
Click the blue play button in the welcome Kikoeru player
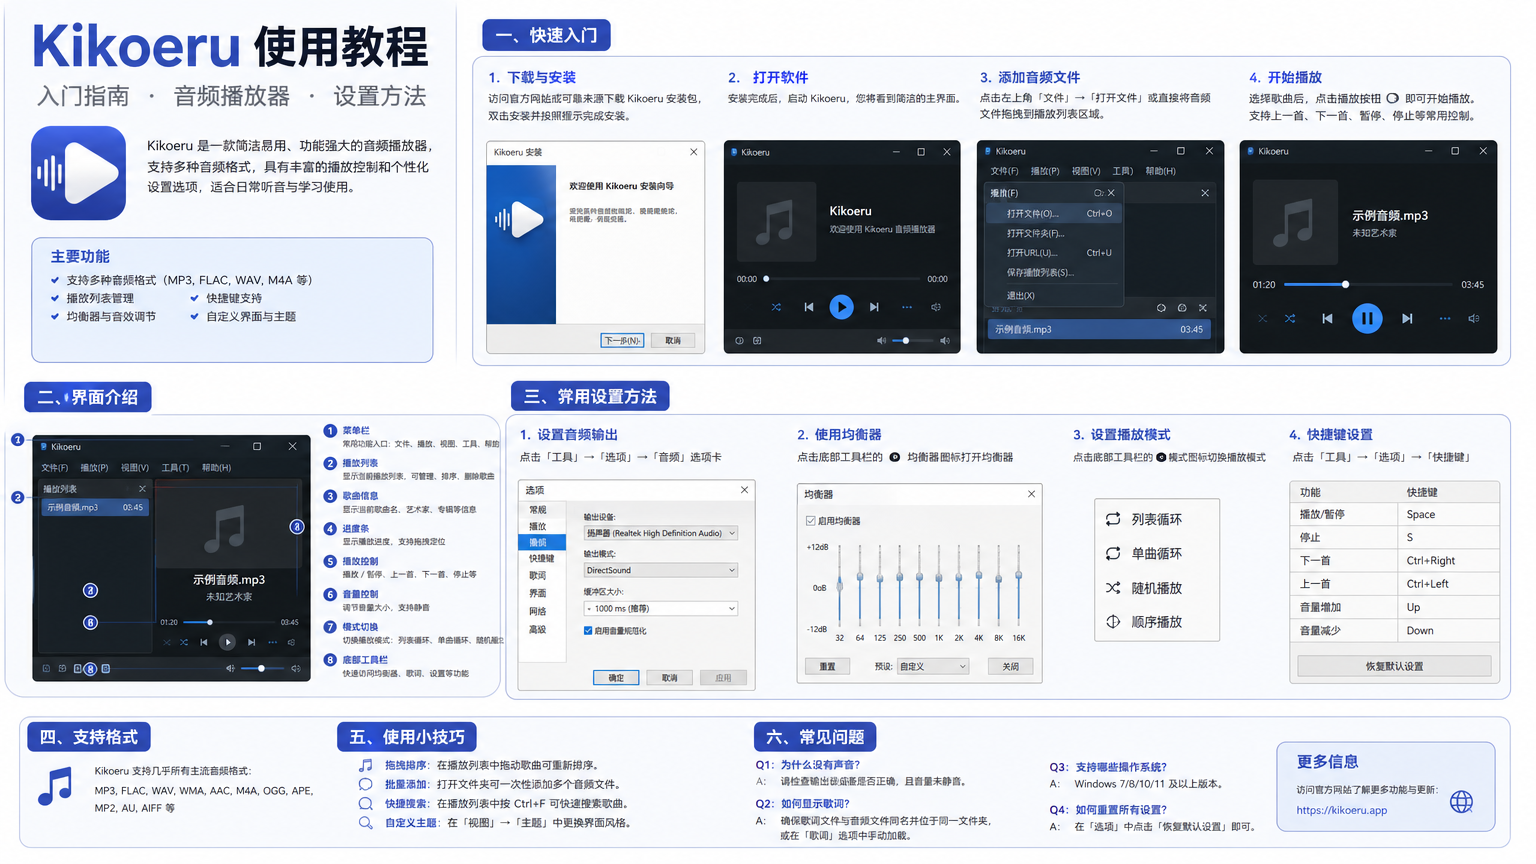841,307
